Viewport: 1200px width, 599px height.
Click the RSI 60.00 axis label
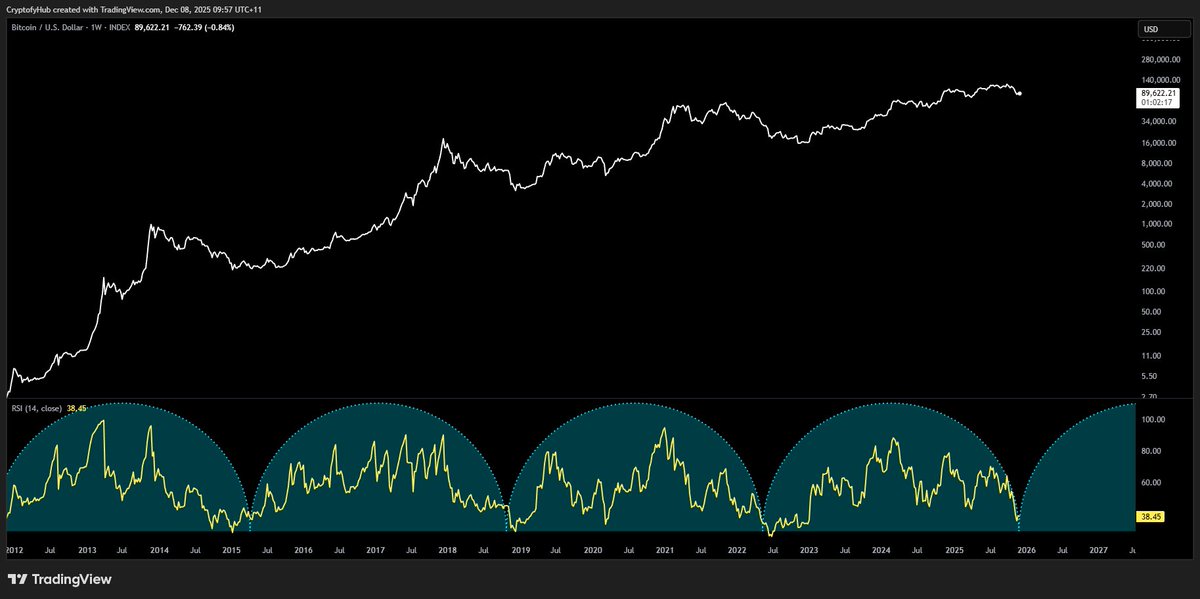point(1151,482)
